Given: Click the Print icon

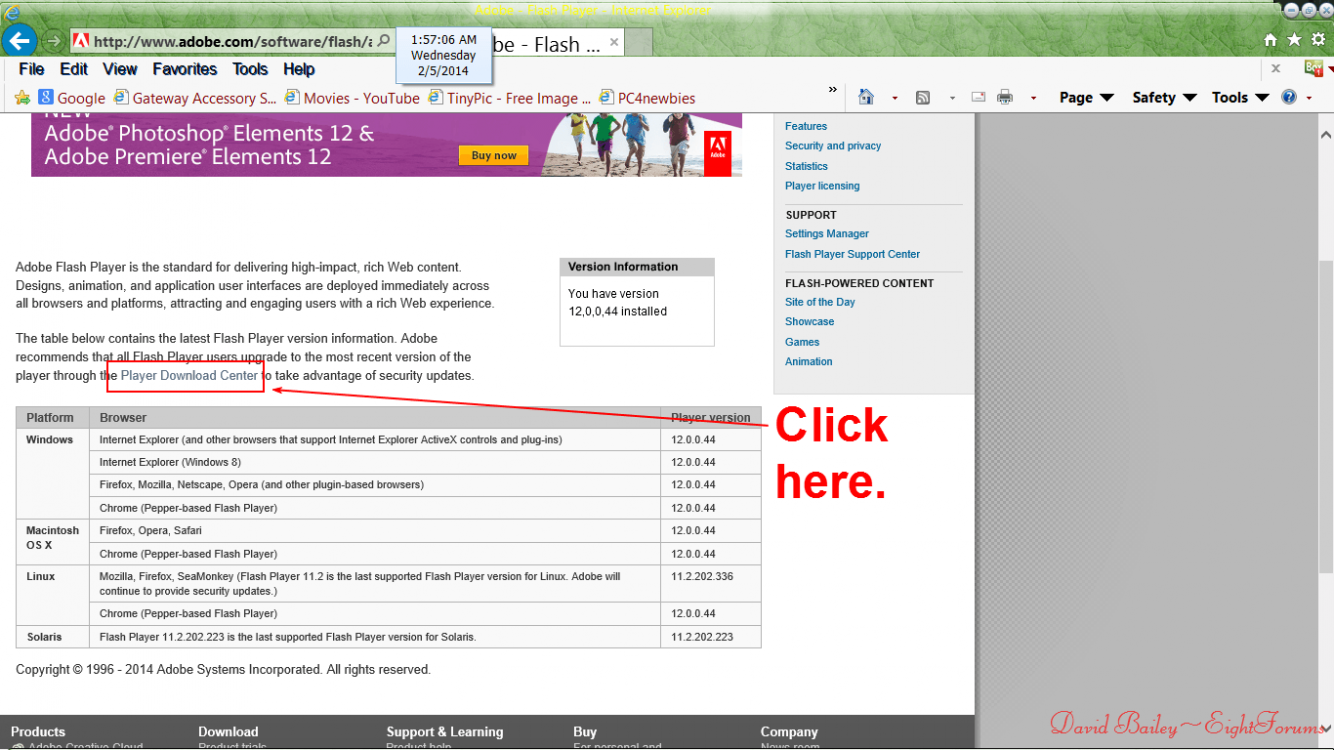Looking at the screenshot, I should point(1005,97).
